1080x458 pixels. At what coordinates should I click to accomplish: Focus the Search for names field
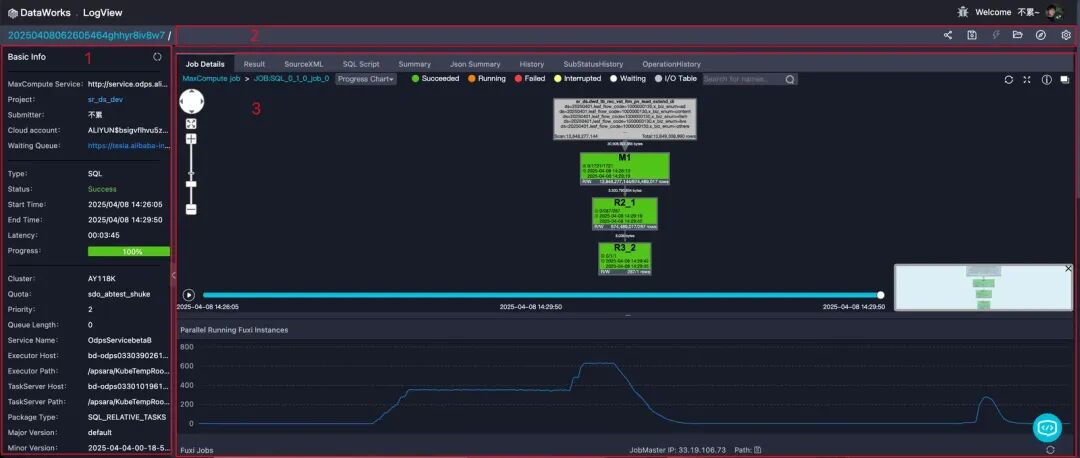(x=742, y=79)
